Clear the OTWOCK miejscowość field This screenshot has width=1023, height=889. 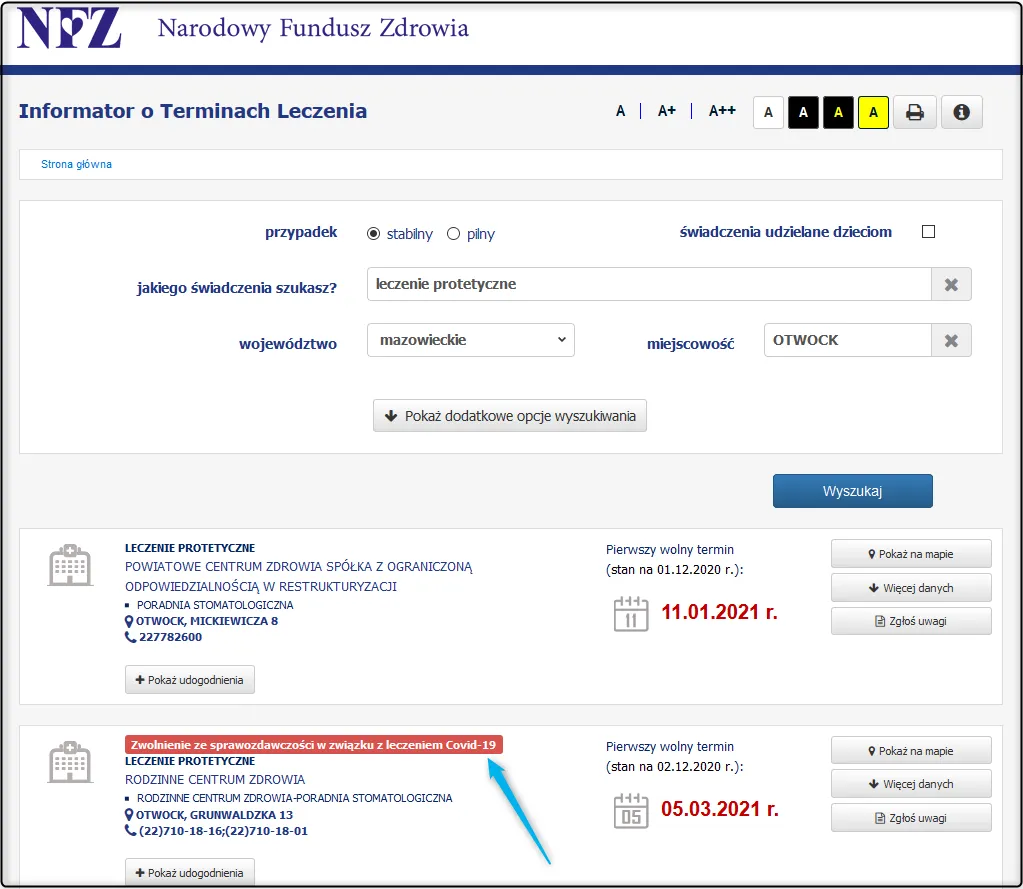pyautogui.click(x=950, y=340)
